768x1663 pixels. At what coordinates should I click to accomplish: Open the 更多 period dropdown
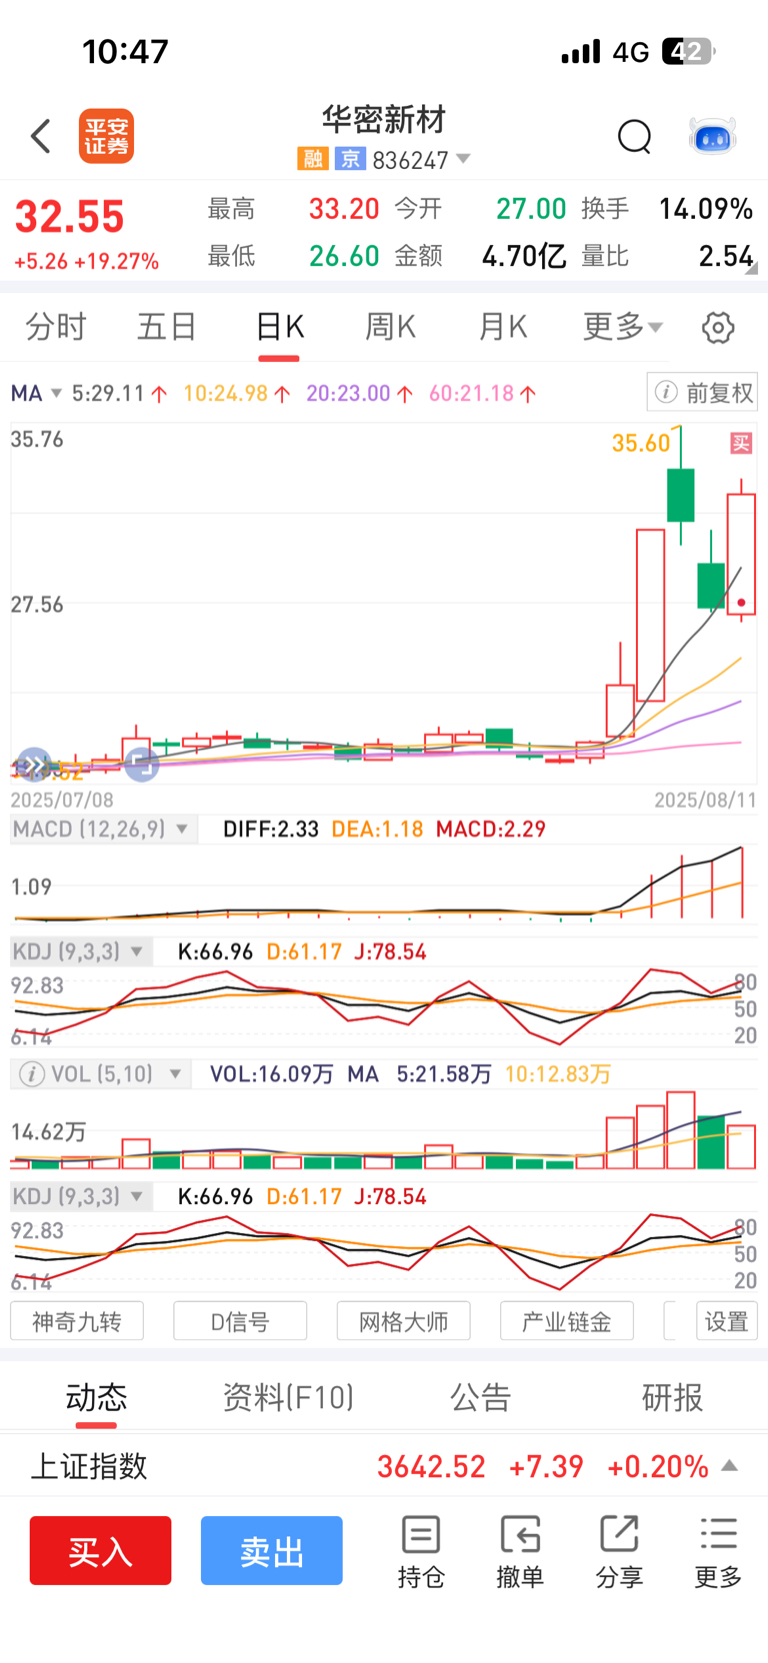pyautogui.click(x=622, y=327)
